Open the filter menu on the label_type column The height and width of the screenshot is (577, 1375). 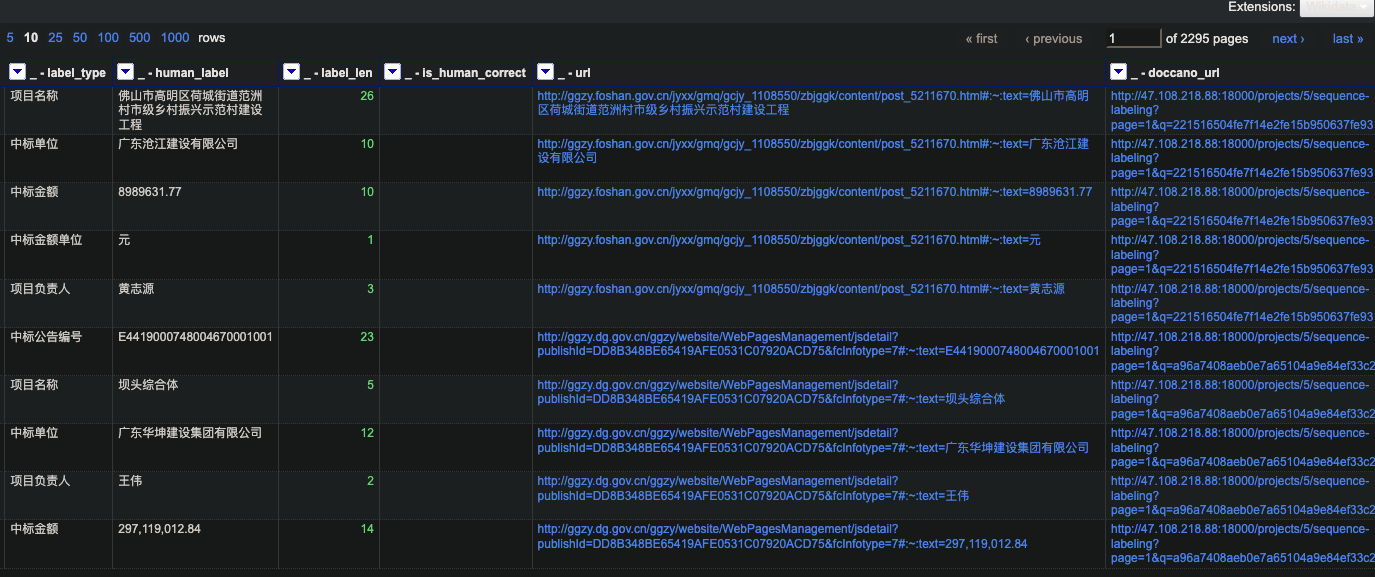tap(16, 71)
